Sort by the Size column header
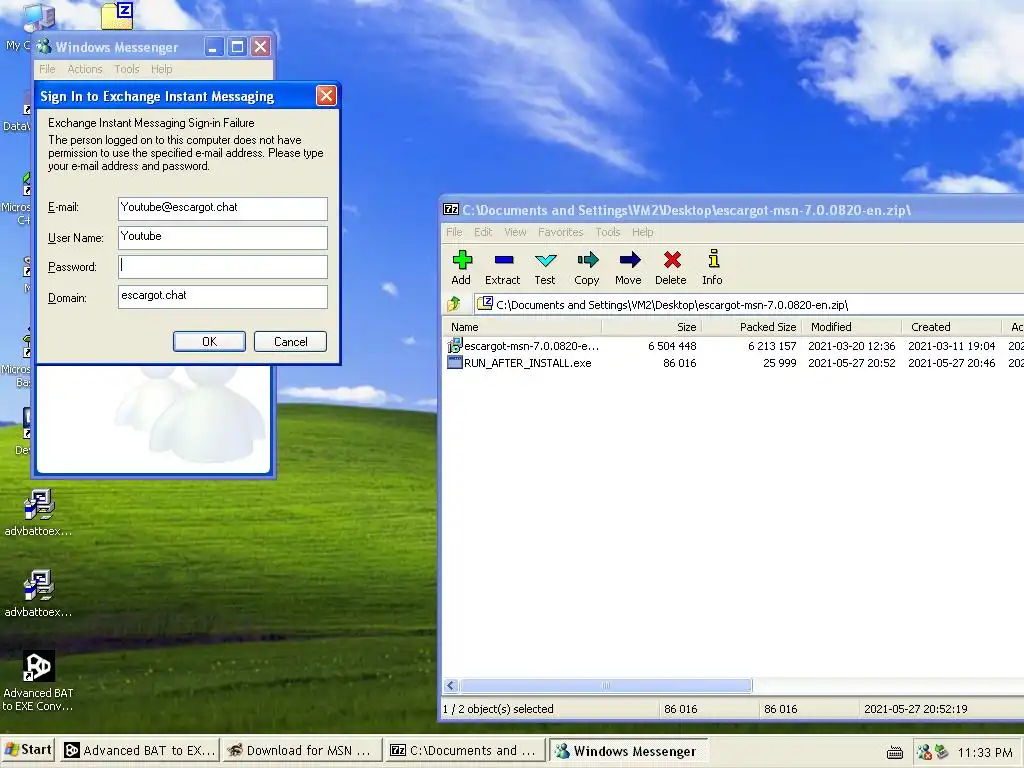 coord(651,327)
